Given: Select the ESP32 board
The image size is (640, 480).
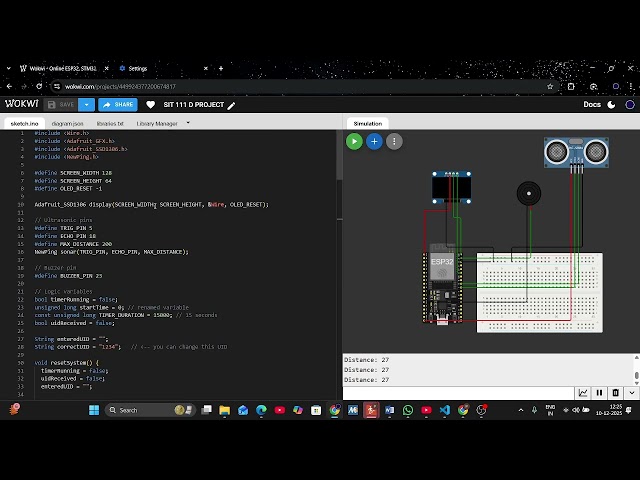Looking at the screenshot, I should pos(442,284).
